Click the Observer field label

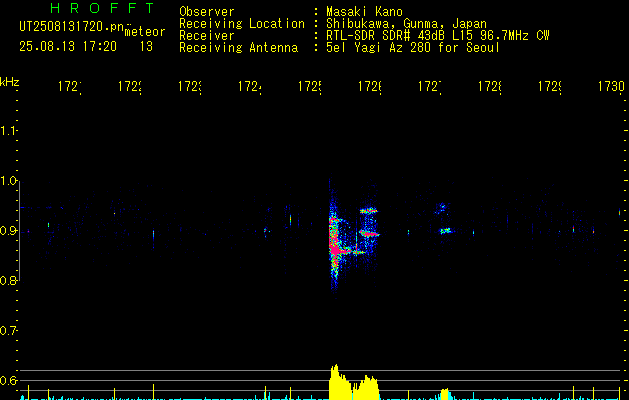click(x=207, y=11)
